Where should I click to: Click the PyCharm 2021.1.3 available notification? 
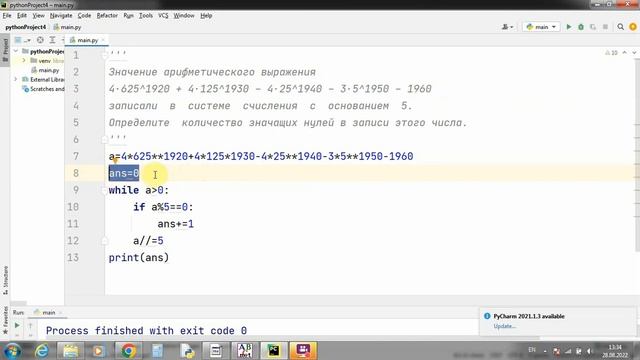(x=529, y=316)
